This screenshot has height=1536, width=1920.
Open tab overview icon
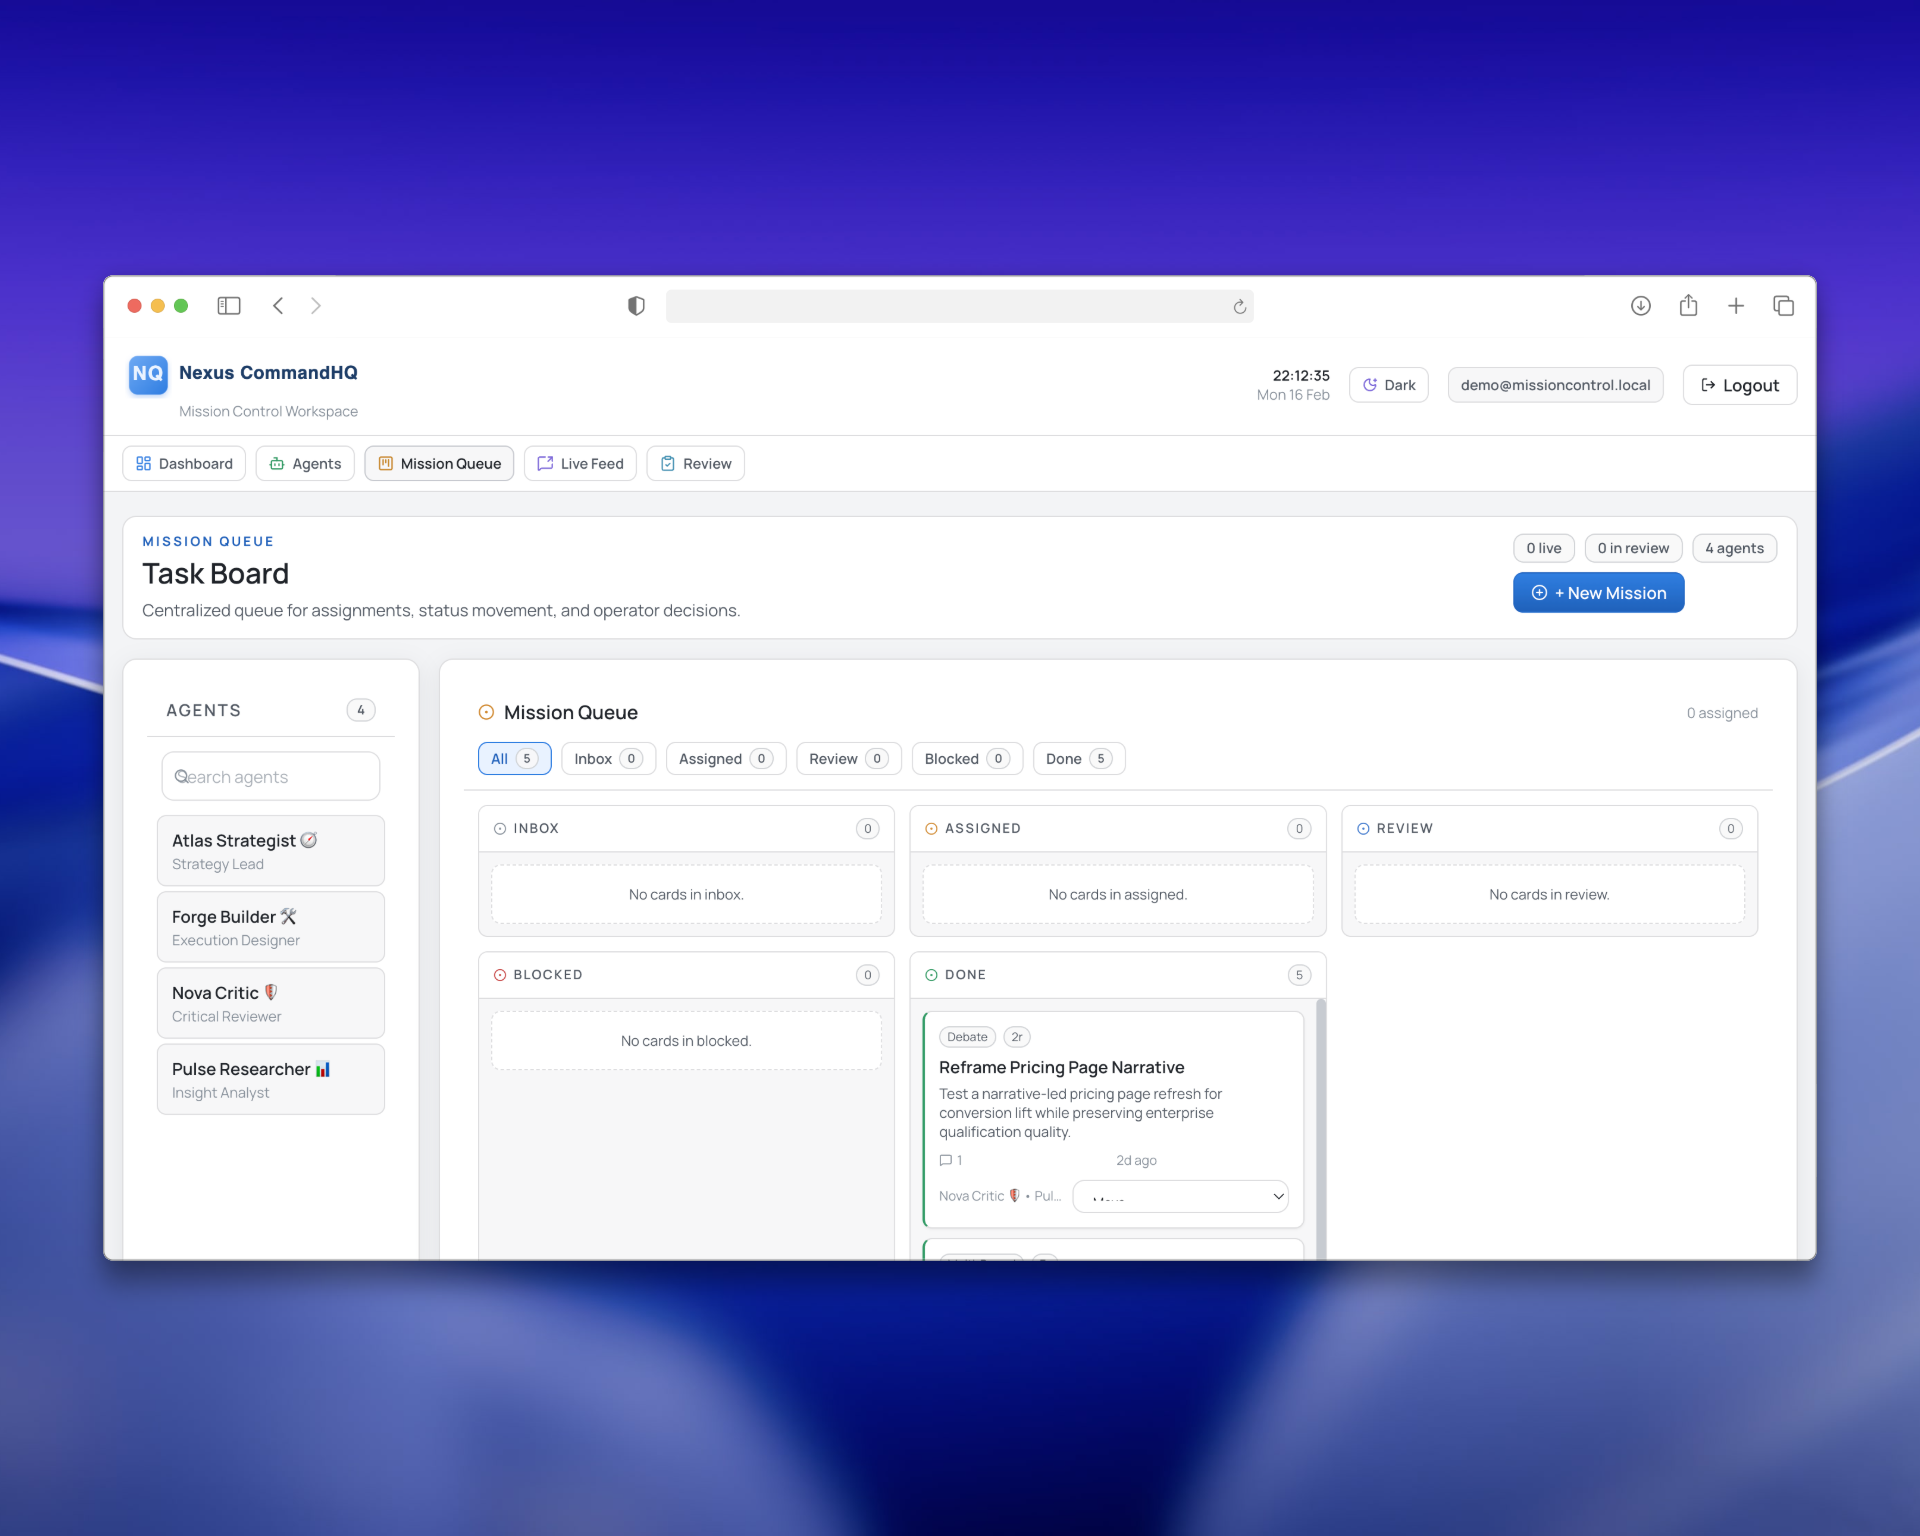tap(1783, 306)
